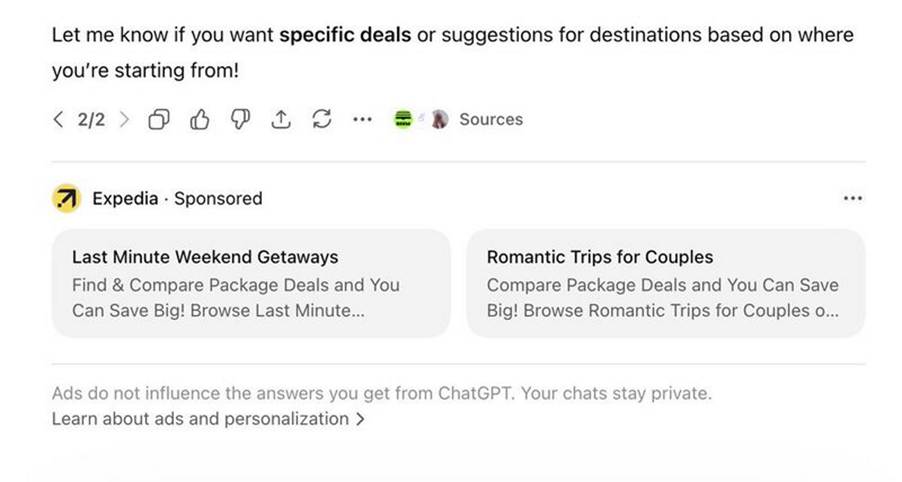
Task: Click the green source favicon
Action: pyautogui.click(x=403, y=120)
